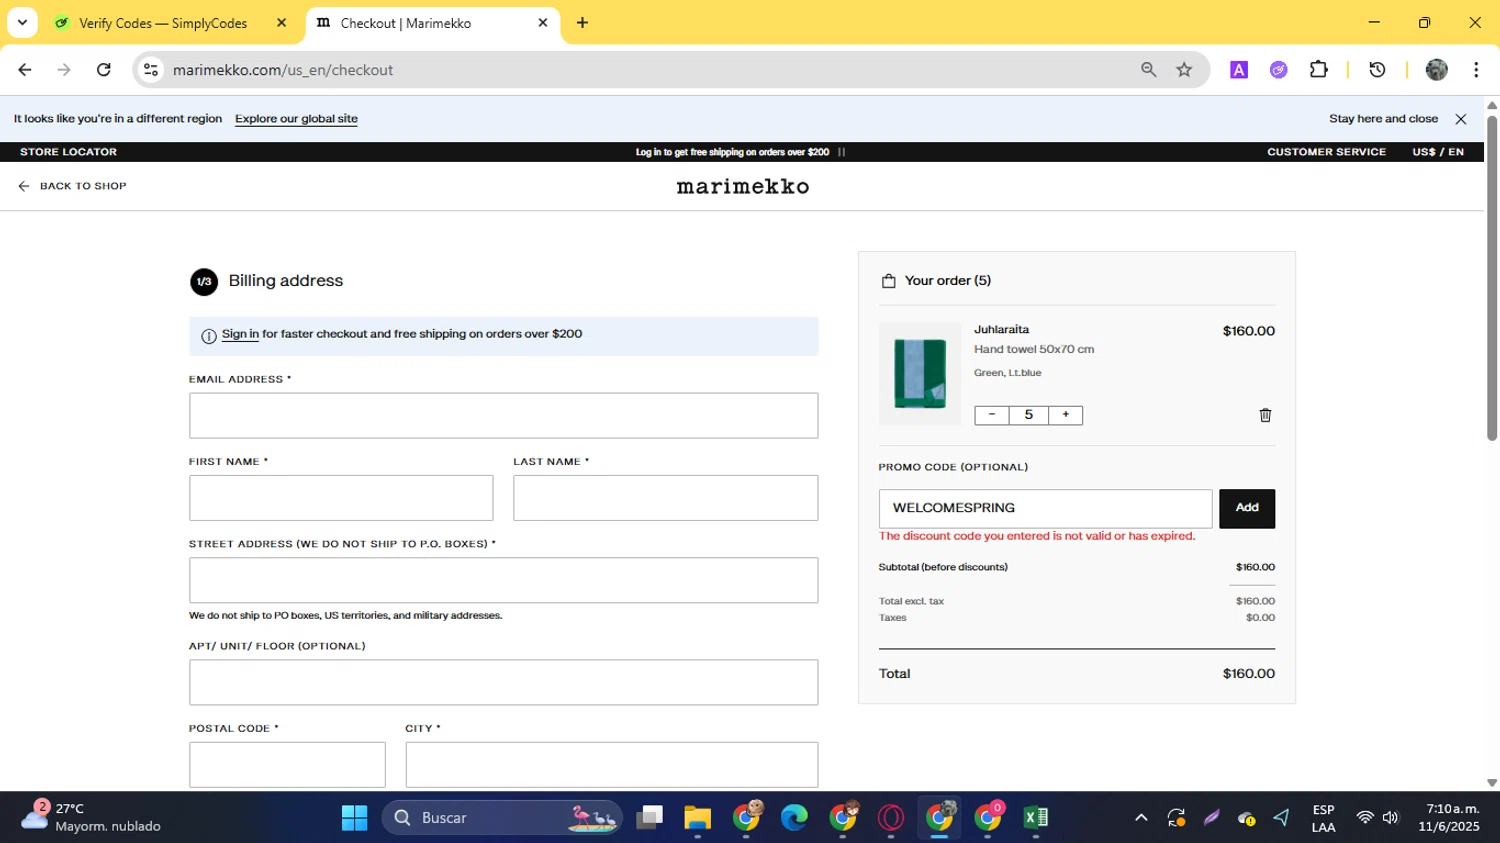Viewport: 1500px width, 843px height.
Task: Focus the First Name field
Action: (x=341, y=498)
